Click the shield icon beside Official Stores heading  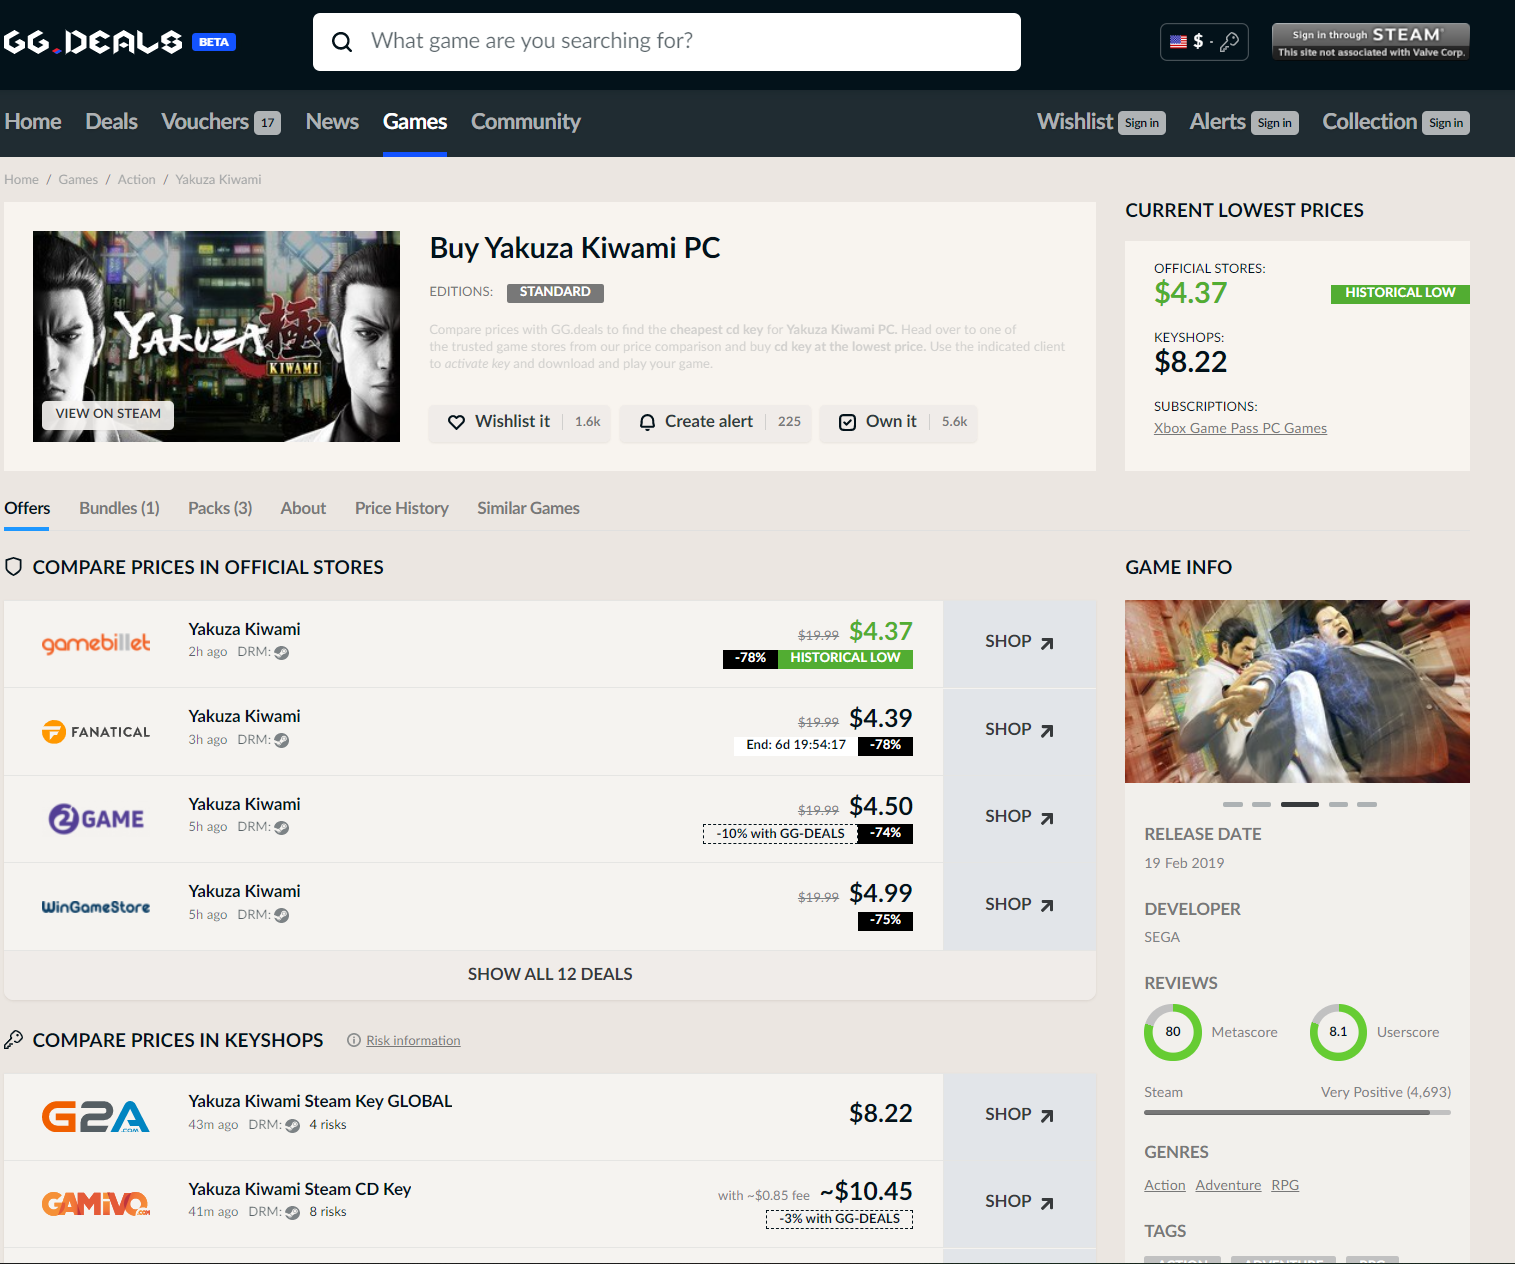[x=14, y=567]
